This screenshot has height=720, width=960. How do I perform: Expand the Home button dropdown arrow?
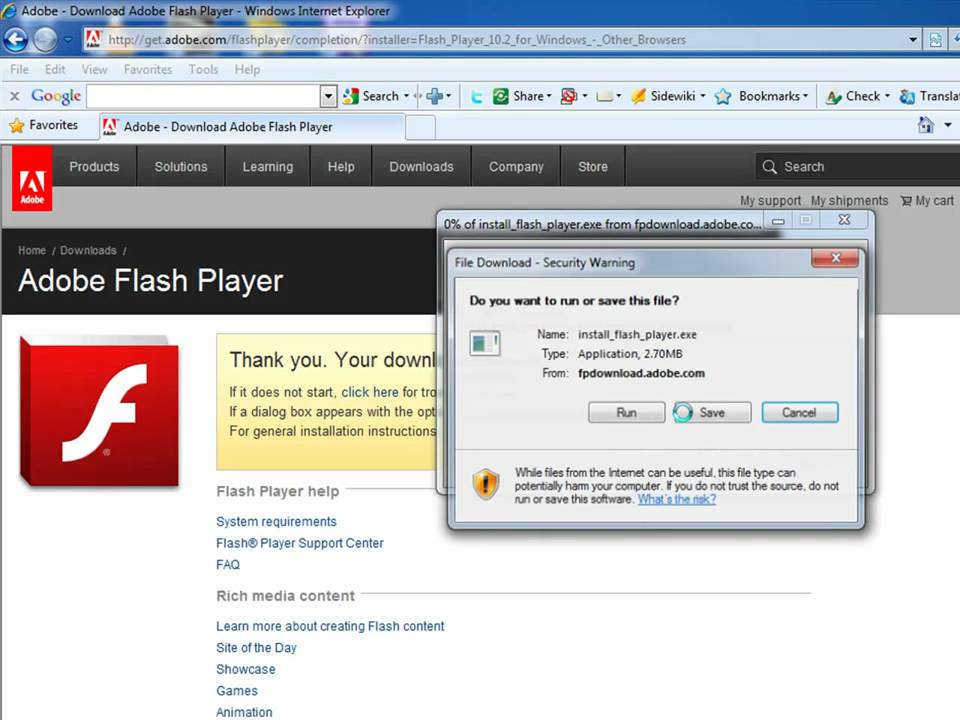tap(948, 125)
